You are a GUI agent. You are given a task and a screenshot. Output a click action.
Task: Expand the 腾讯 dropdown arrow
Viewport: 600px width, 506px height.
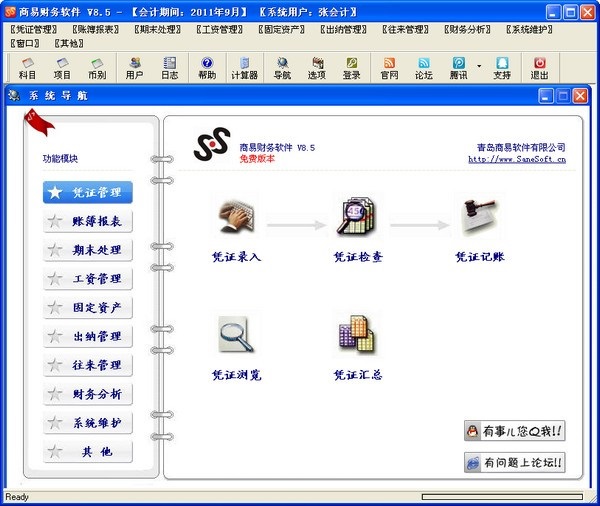click(x=479, y=66)
